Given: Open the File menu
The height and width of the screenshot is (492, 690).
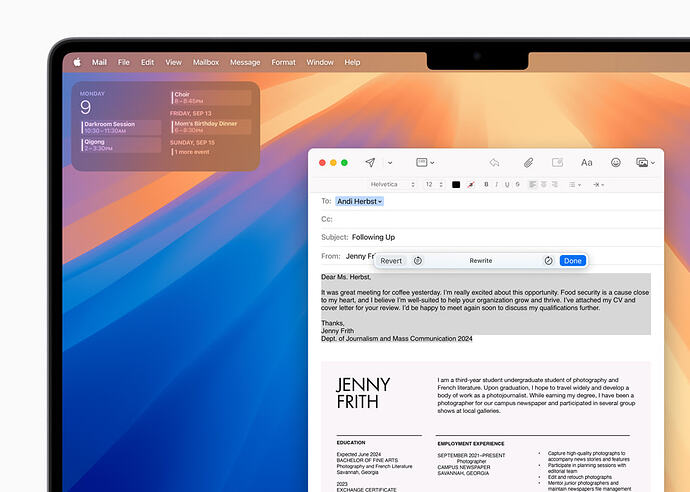Looking at the screenshot, I should (124, 62).
